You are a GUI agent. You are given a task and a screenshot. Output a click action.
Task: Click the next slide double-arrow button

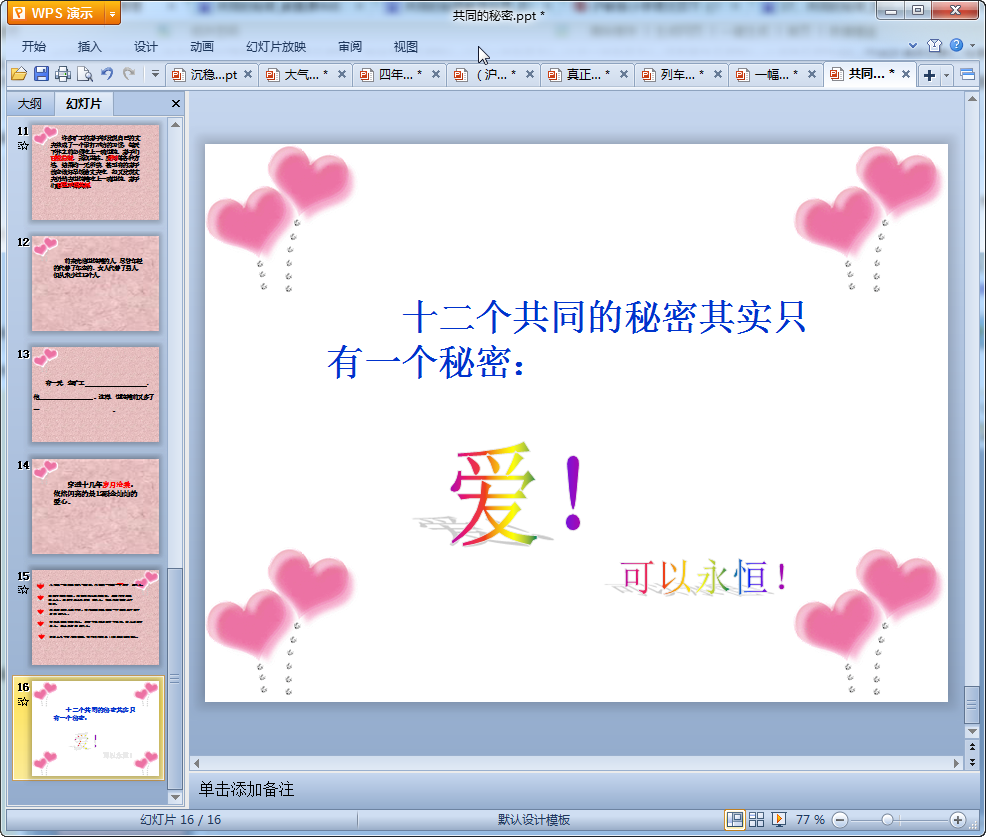[x=972, y=762]
